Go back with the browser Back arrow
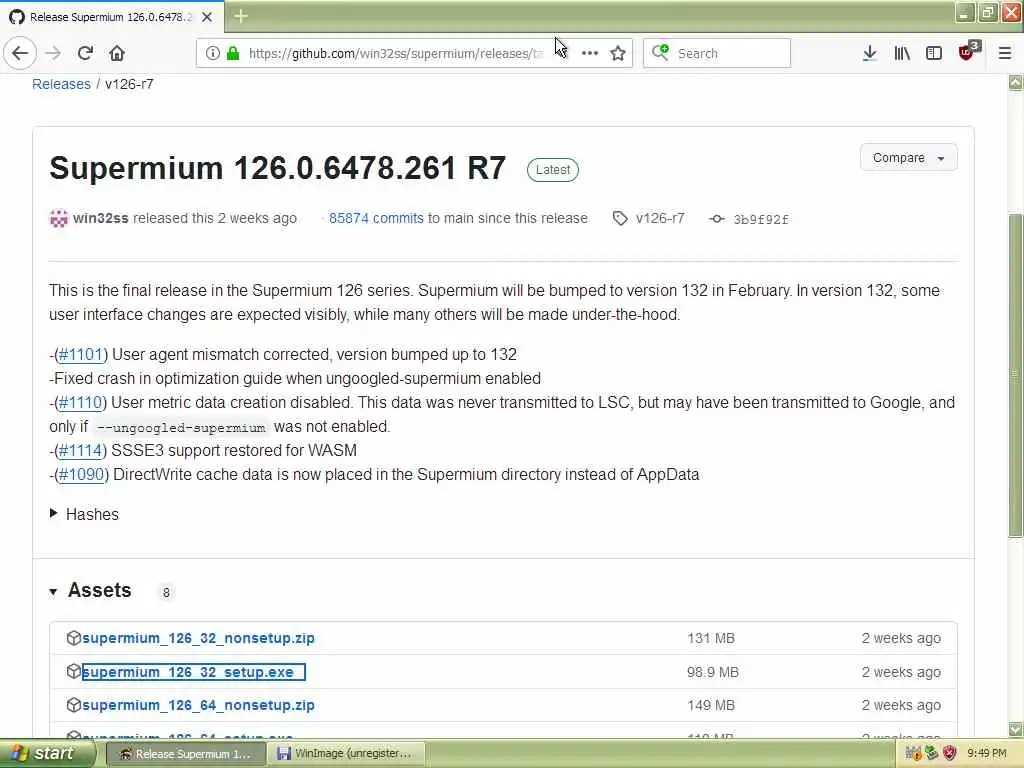Viewport: 1024px width, 768px height. [x=20, y=53]
